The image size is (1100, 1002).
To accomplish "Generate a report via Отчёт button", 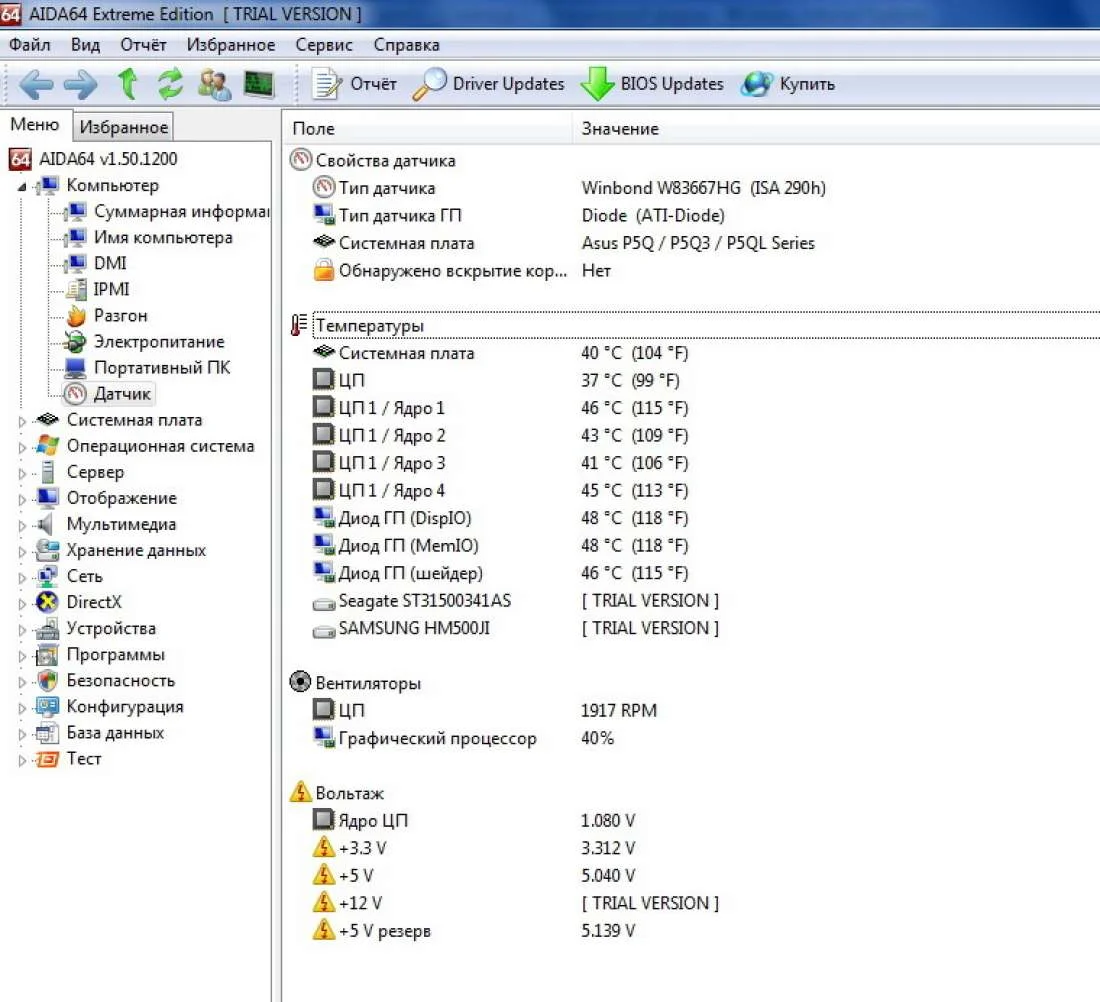I will click(x=354, y=84).
